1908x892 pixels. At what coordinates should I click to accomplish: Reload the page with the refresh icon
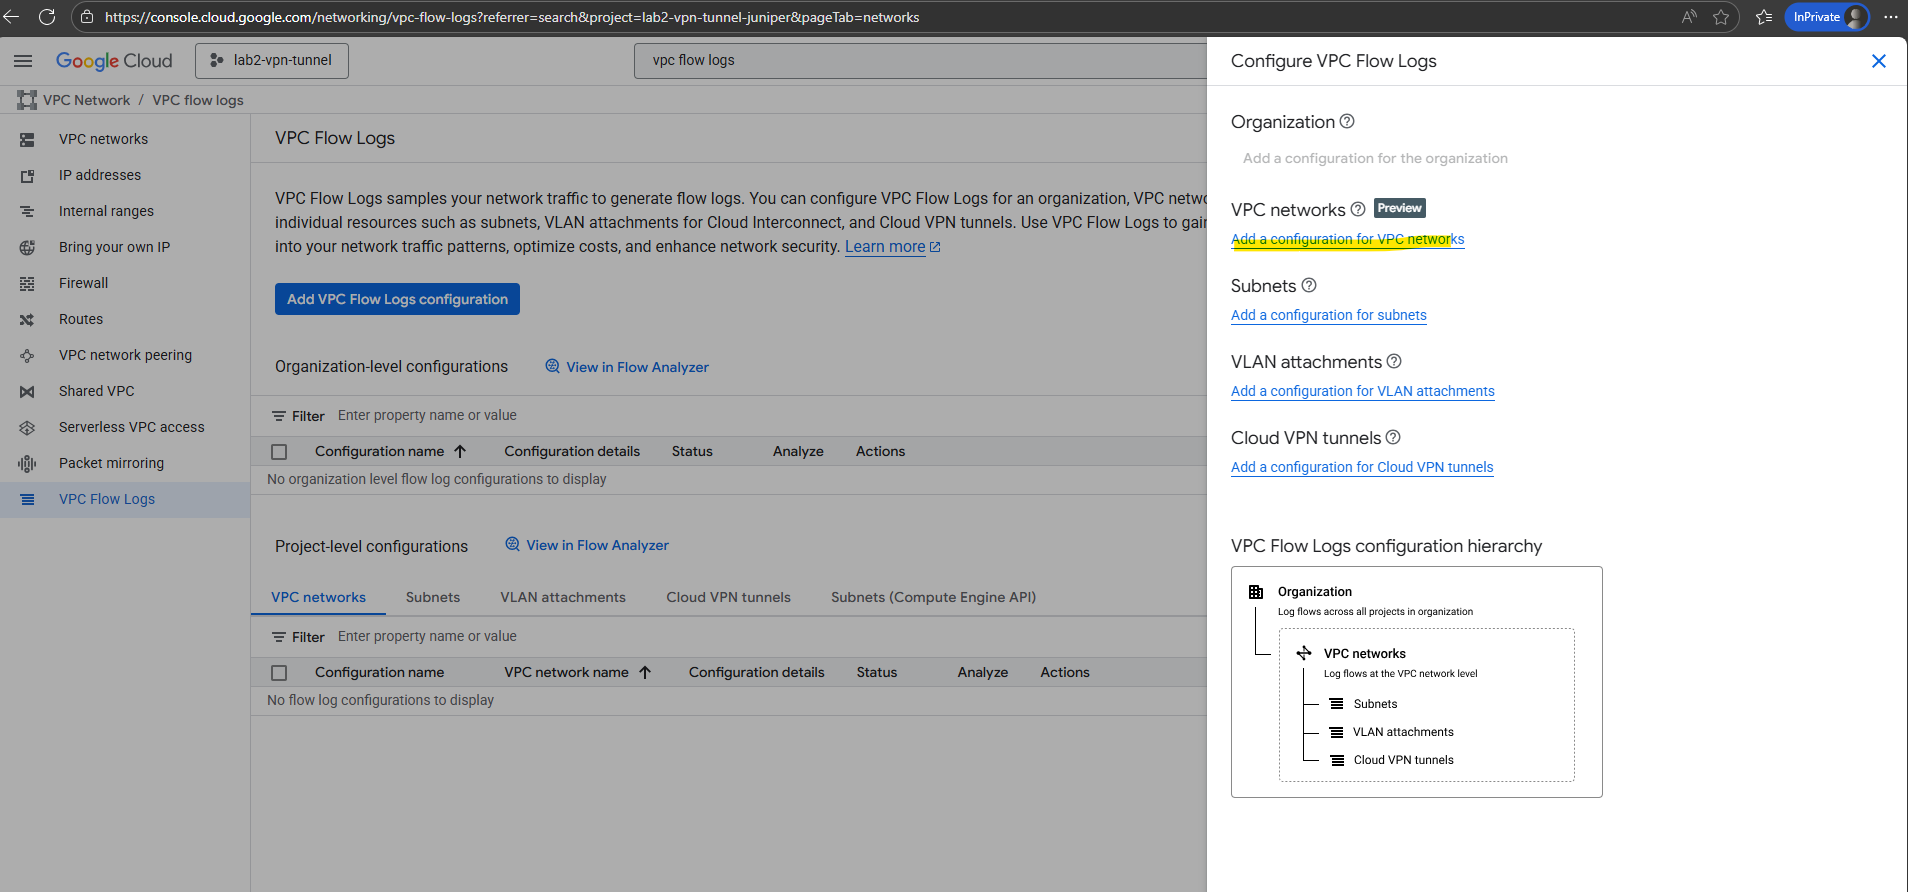tap(47, 17)
